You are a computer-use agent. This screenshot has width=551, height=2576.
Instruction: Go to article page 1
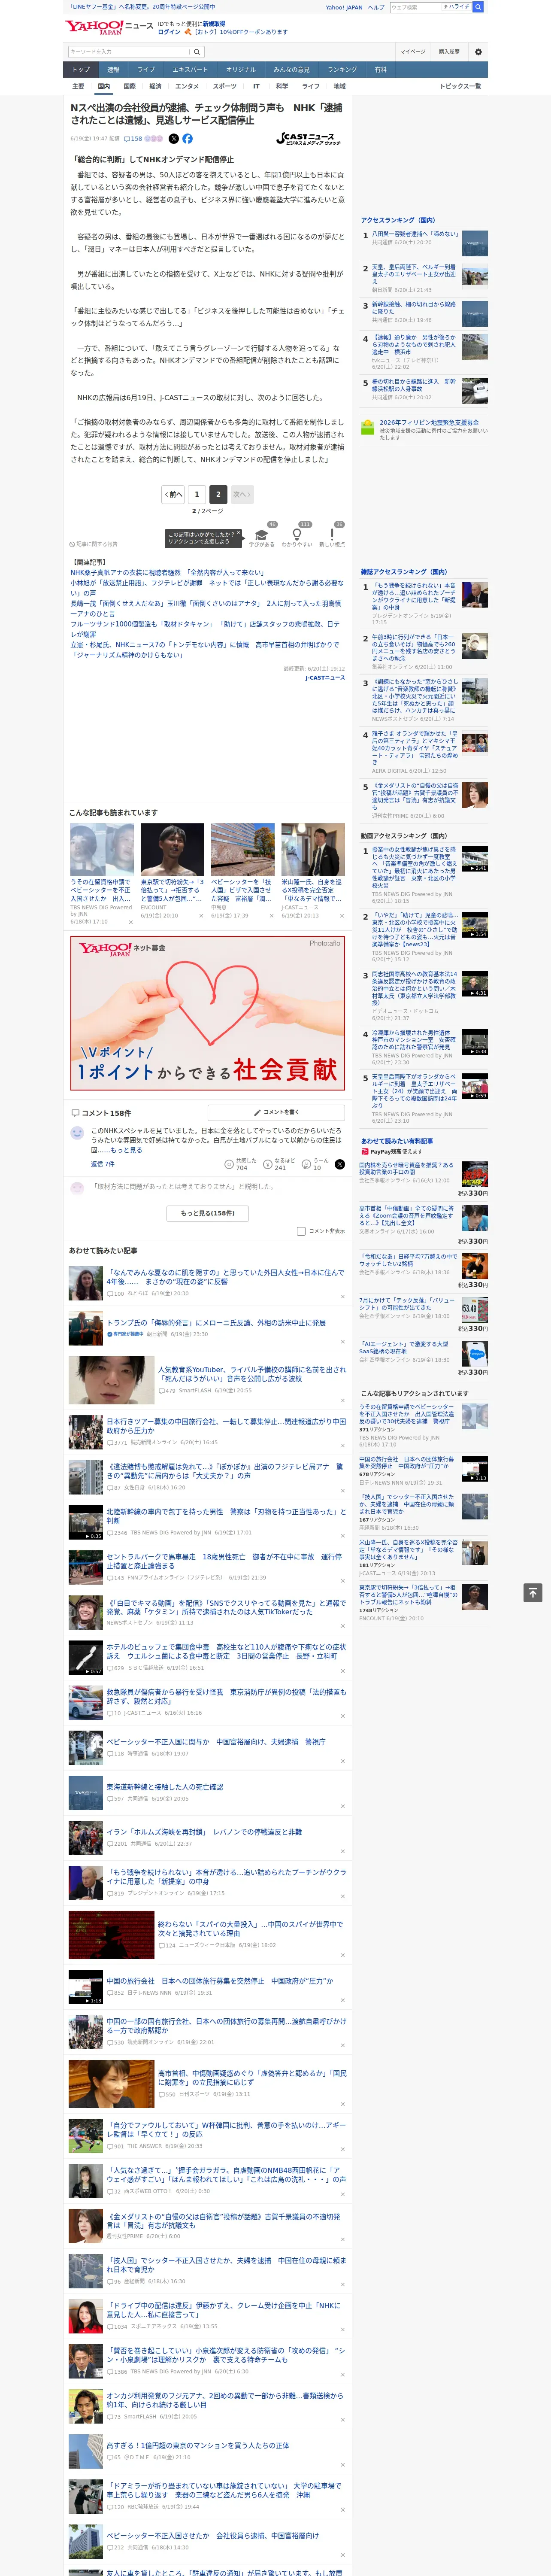pyautogui.click(x=197, y=494)
